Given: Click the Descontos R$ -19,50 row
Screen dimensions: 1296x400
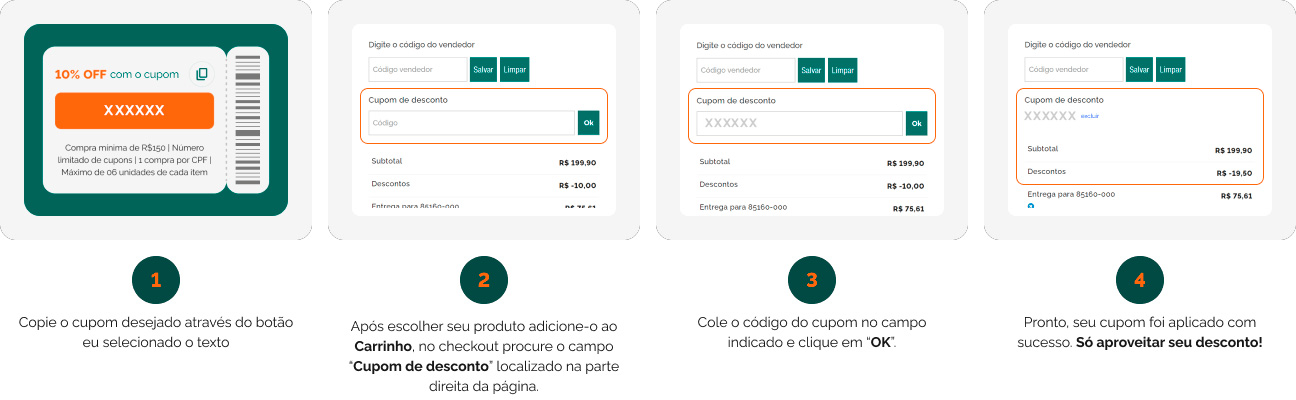Looking at the screenshot, I should tap(1140, 172).
